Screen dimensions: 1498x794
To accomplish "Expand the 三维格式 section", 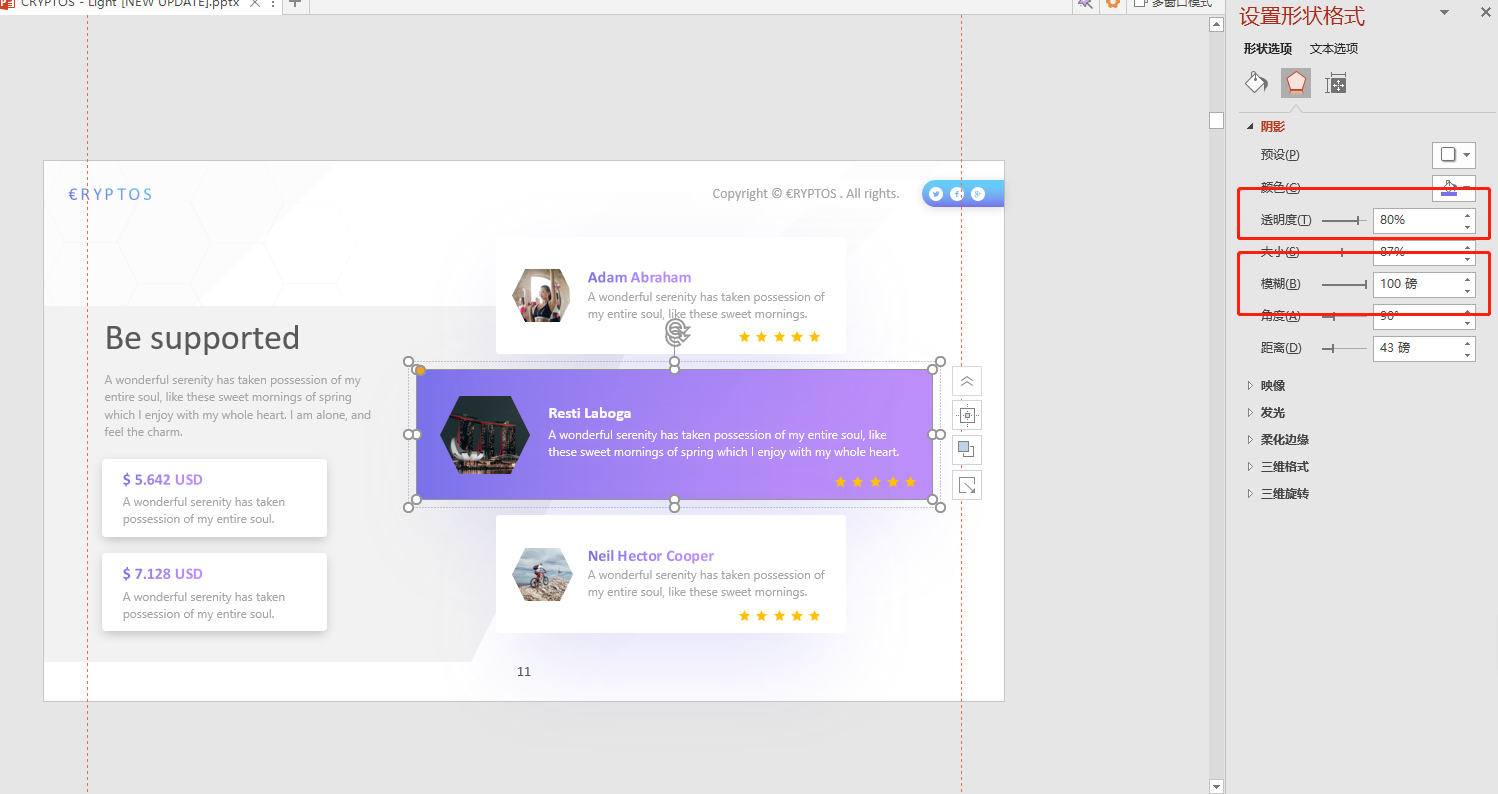I will pyautogui.click(x=1250, y=466).
